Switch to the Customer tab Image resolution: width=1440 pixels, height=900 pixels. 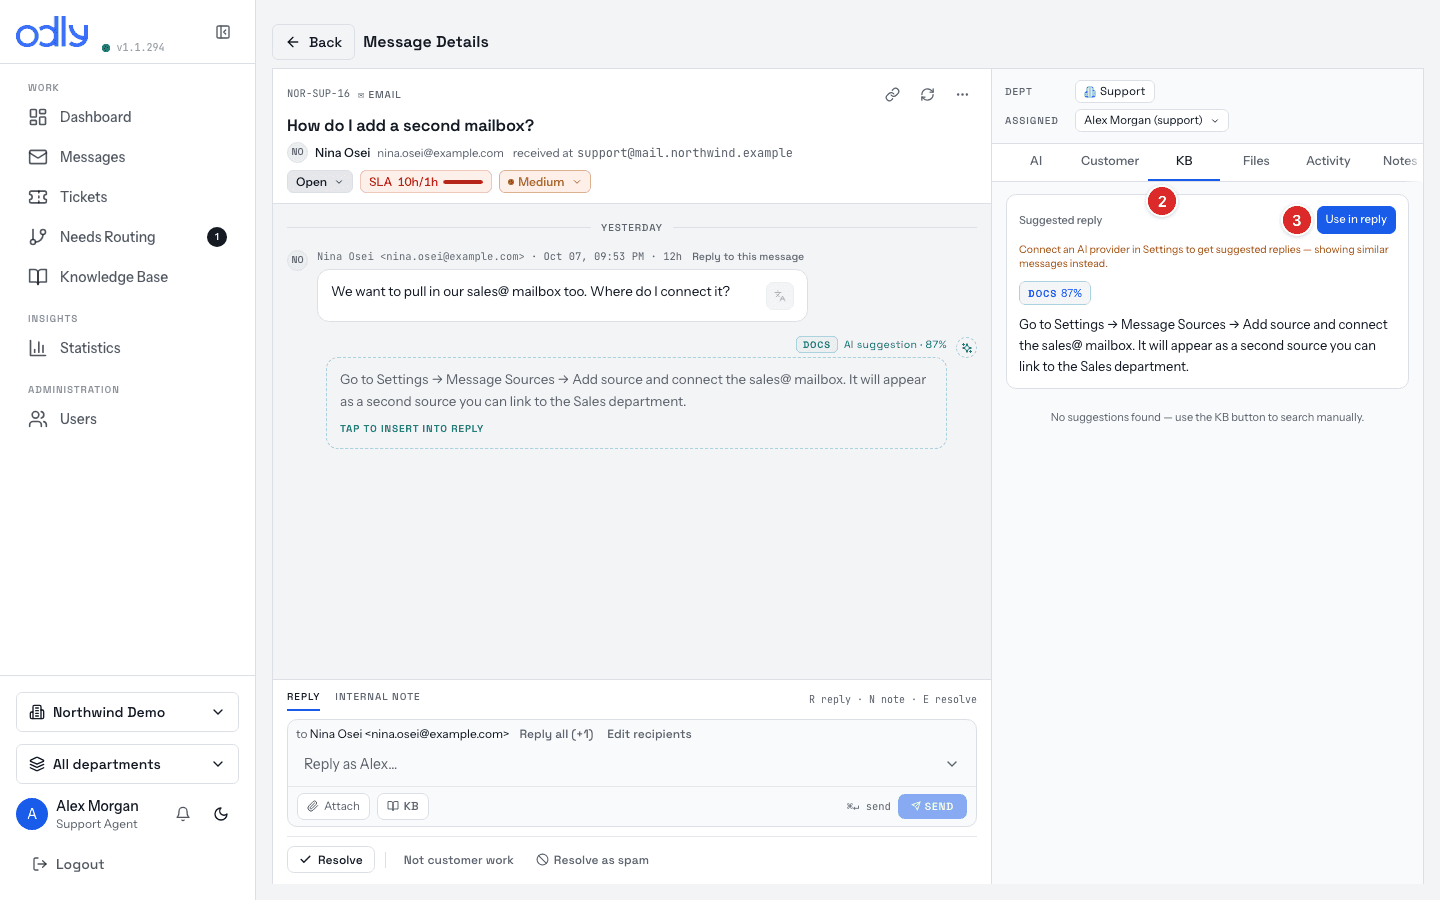coord(1110,161)
